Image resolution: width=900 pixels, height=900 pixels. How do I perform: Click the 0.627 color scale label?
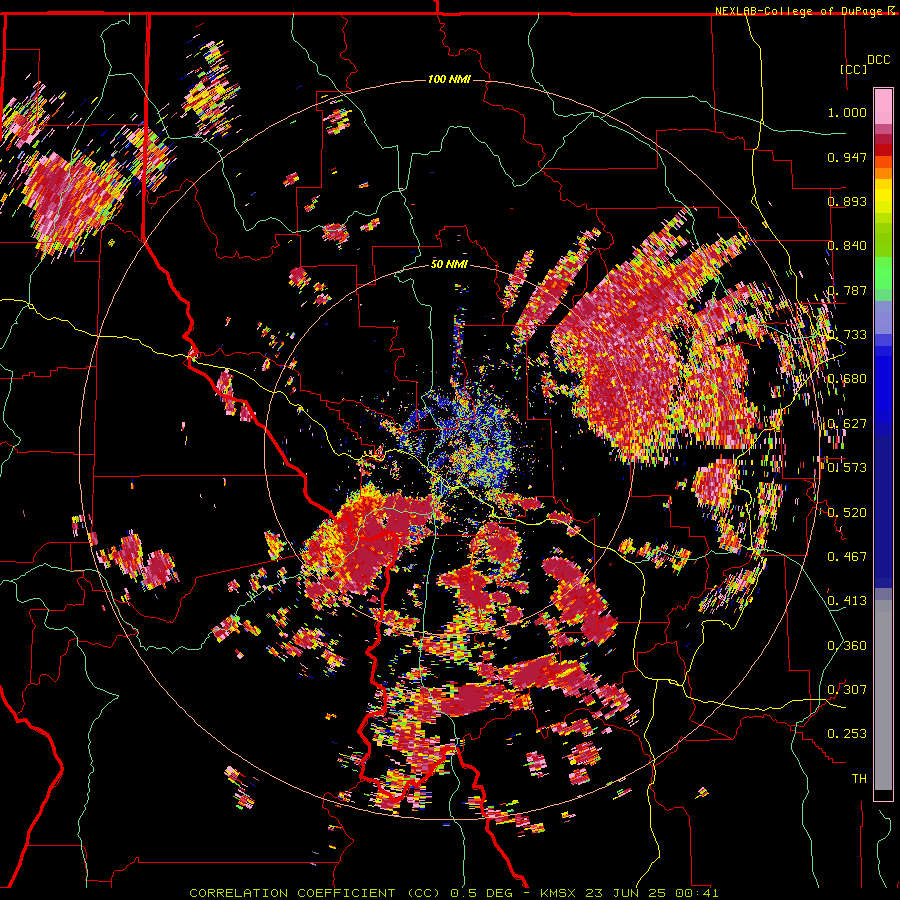pyautogui.click(x=847, y=424)
